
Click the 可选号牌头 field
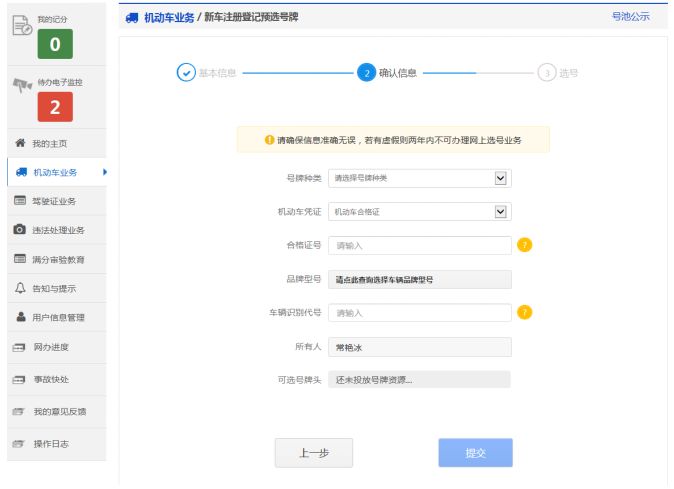pos(420,379)
